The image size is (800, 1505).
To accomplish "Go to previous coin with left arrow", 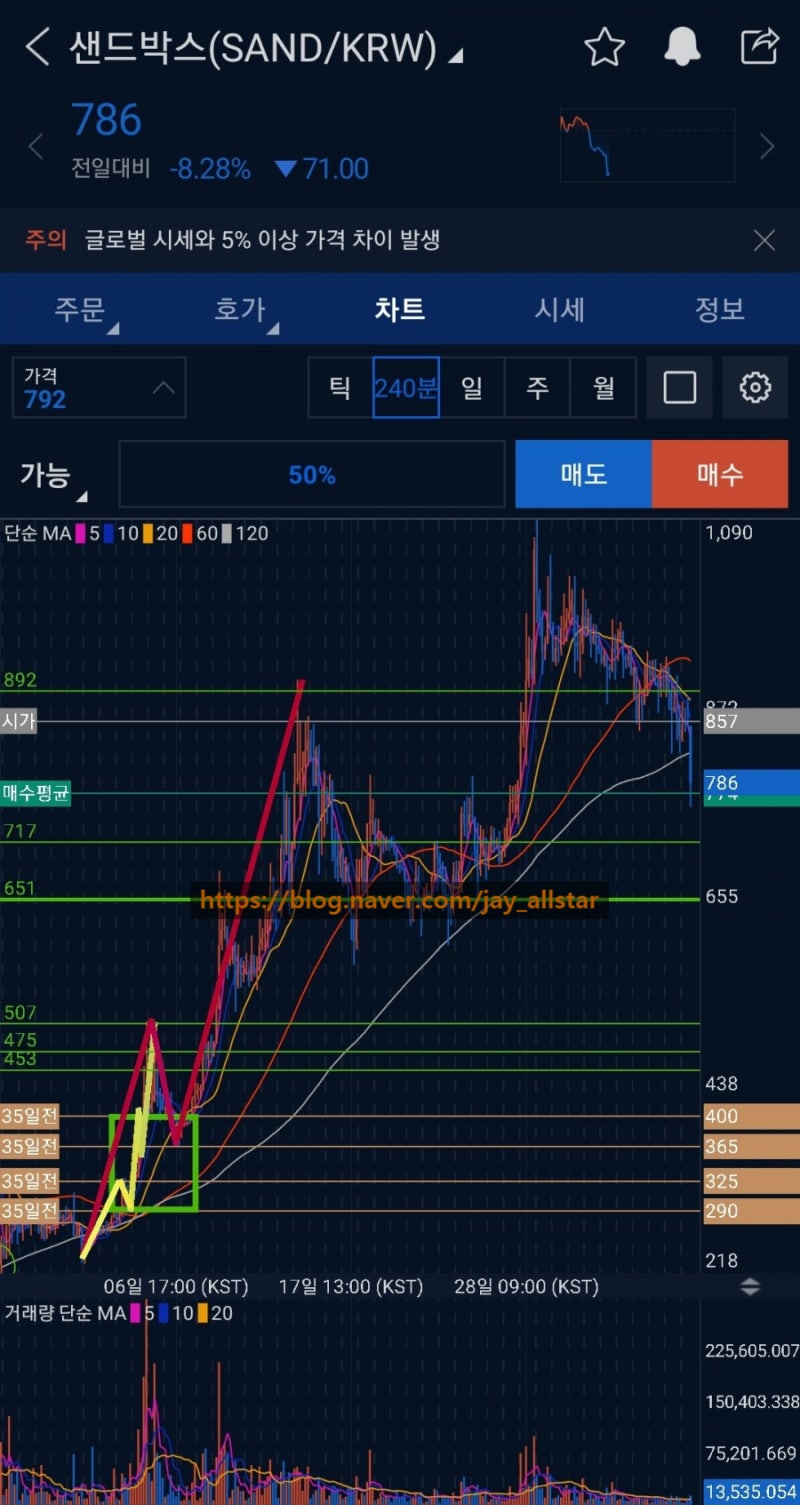I will pos(35,147).
